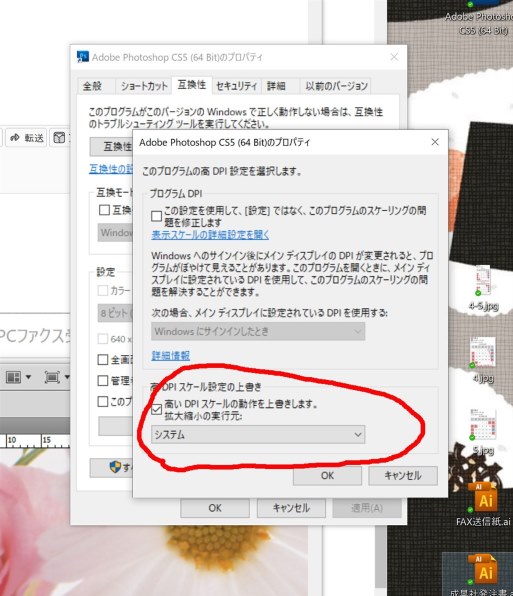
Task: Select the 4.jpg desktop file
Action: [483, 360]
